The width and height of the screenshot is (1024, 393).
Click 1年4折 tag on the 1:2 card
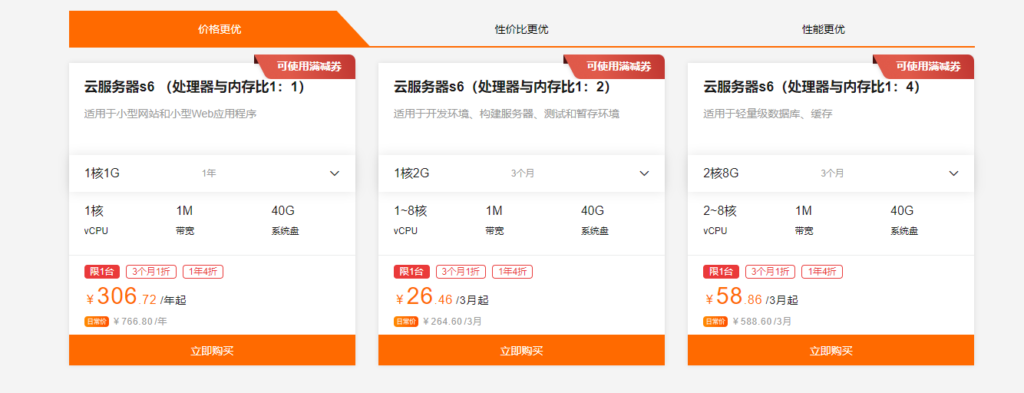click(513, 272)
